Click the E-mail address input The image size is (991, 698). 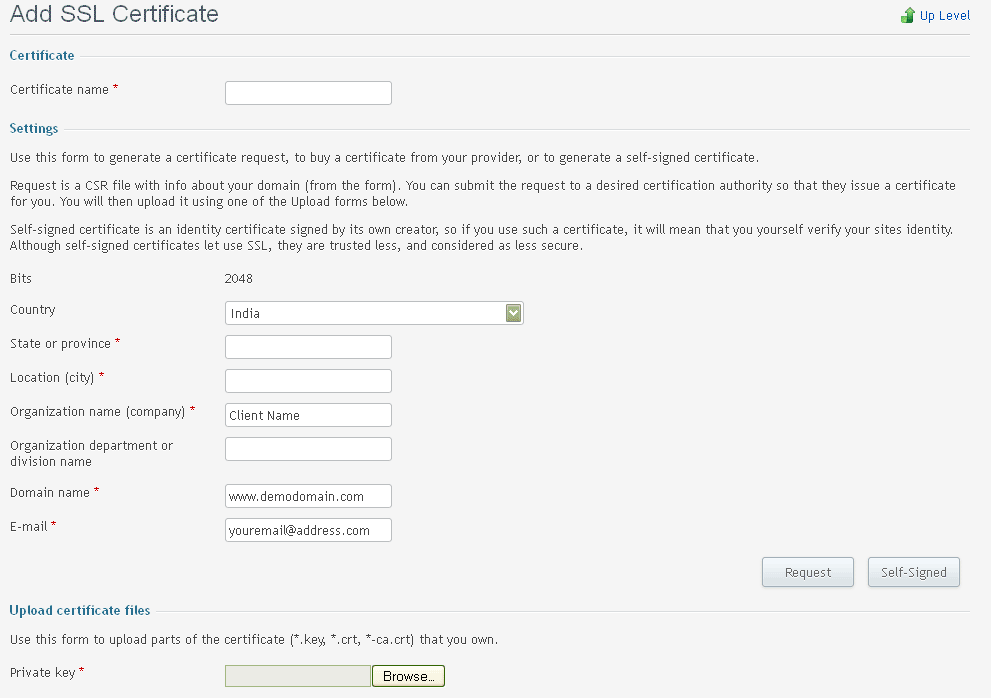click(308, 530)
